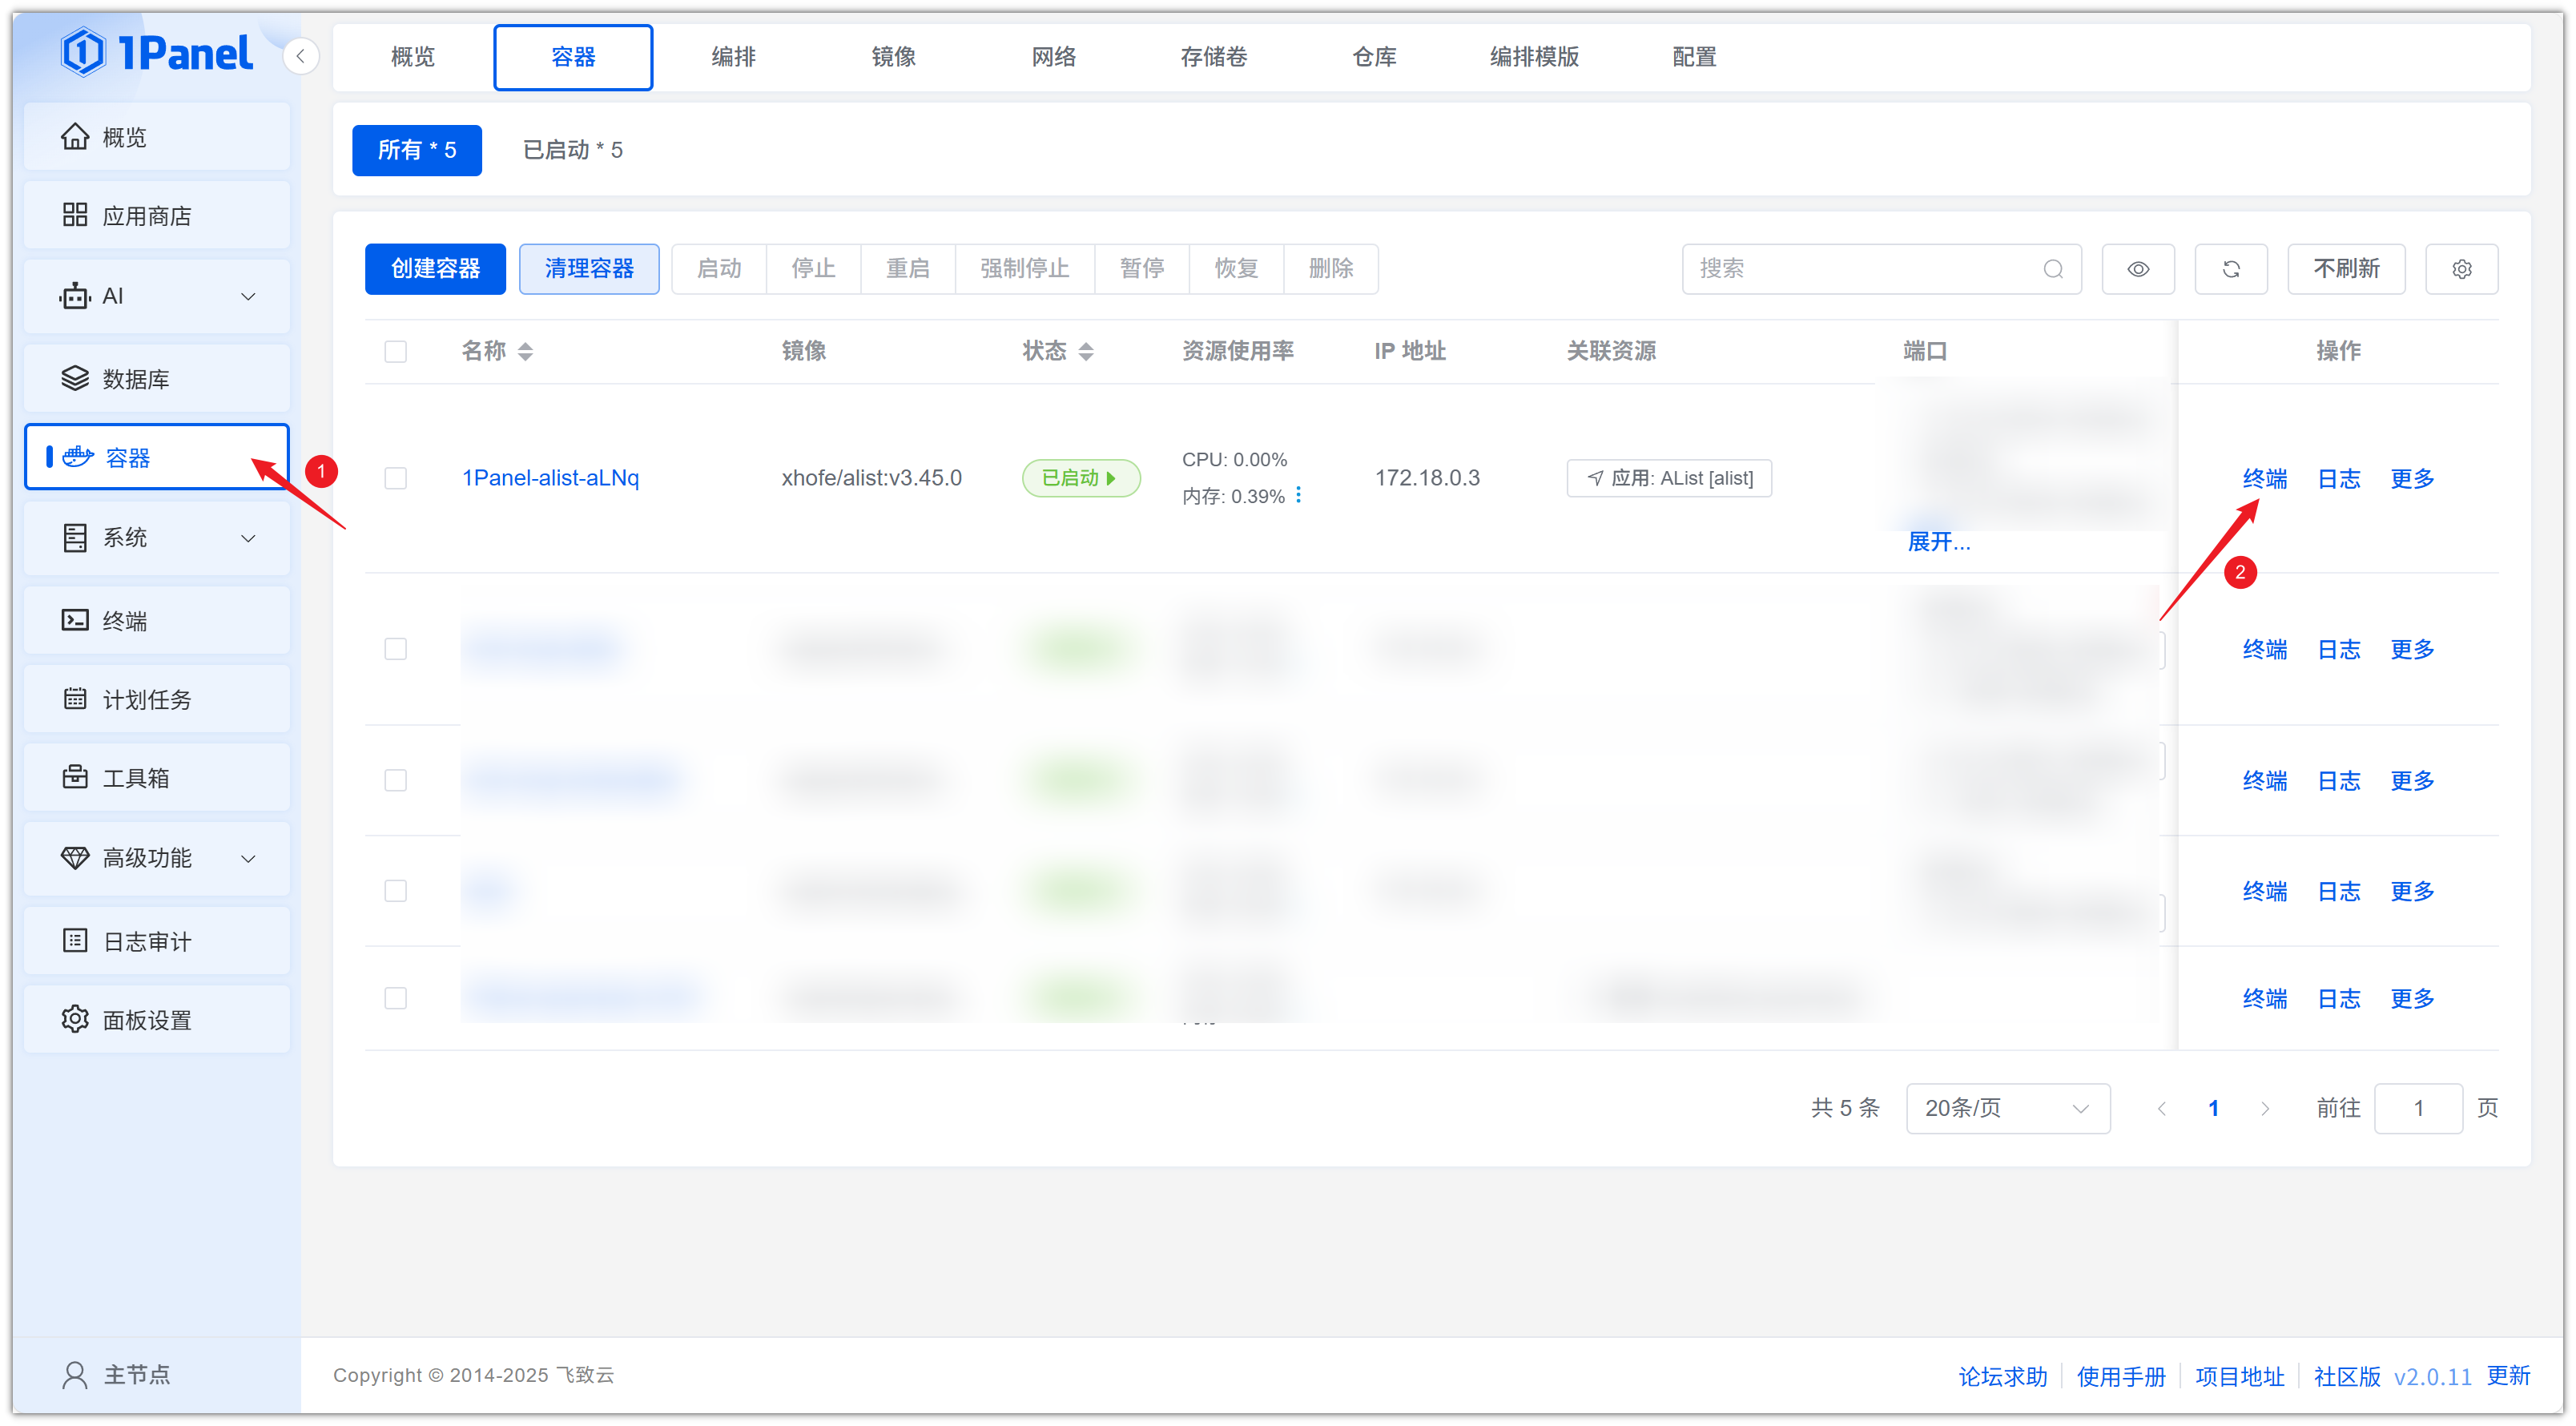The width and height of the screenshot is (2576, 1426).
Task: Select the 1Panel-alist-aLNq row checkbox
Action: (x=396, y=478)
